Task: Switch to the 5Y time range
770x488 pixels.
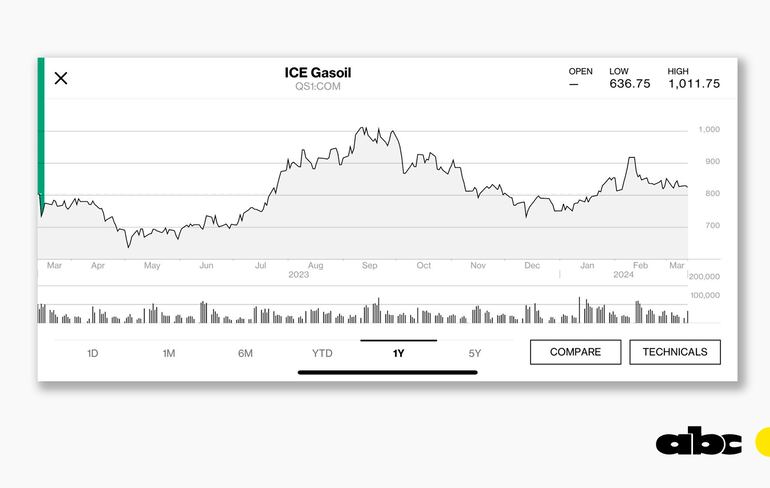Action: tap(475, 353)
